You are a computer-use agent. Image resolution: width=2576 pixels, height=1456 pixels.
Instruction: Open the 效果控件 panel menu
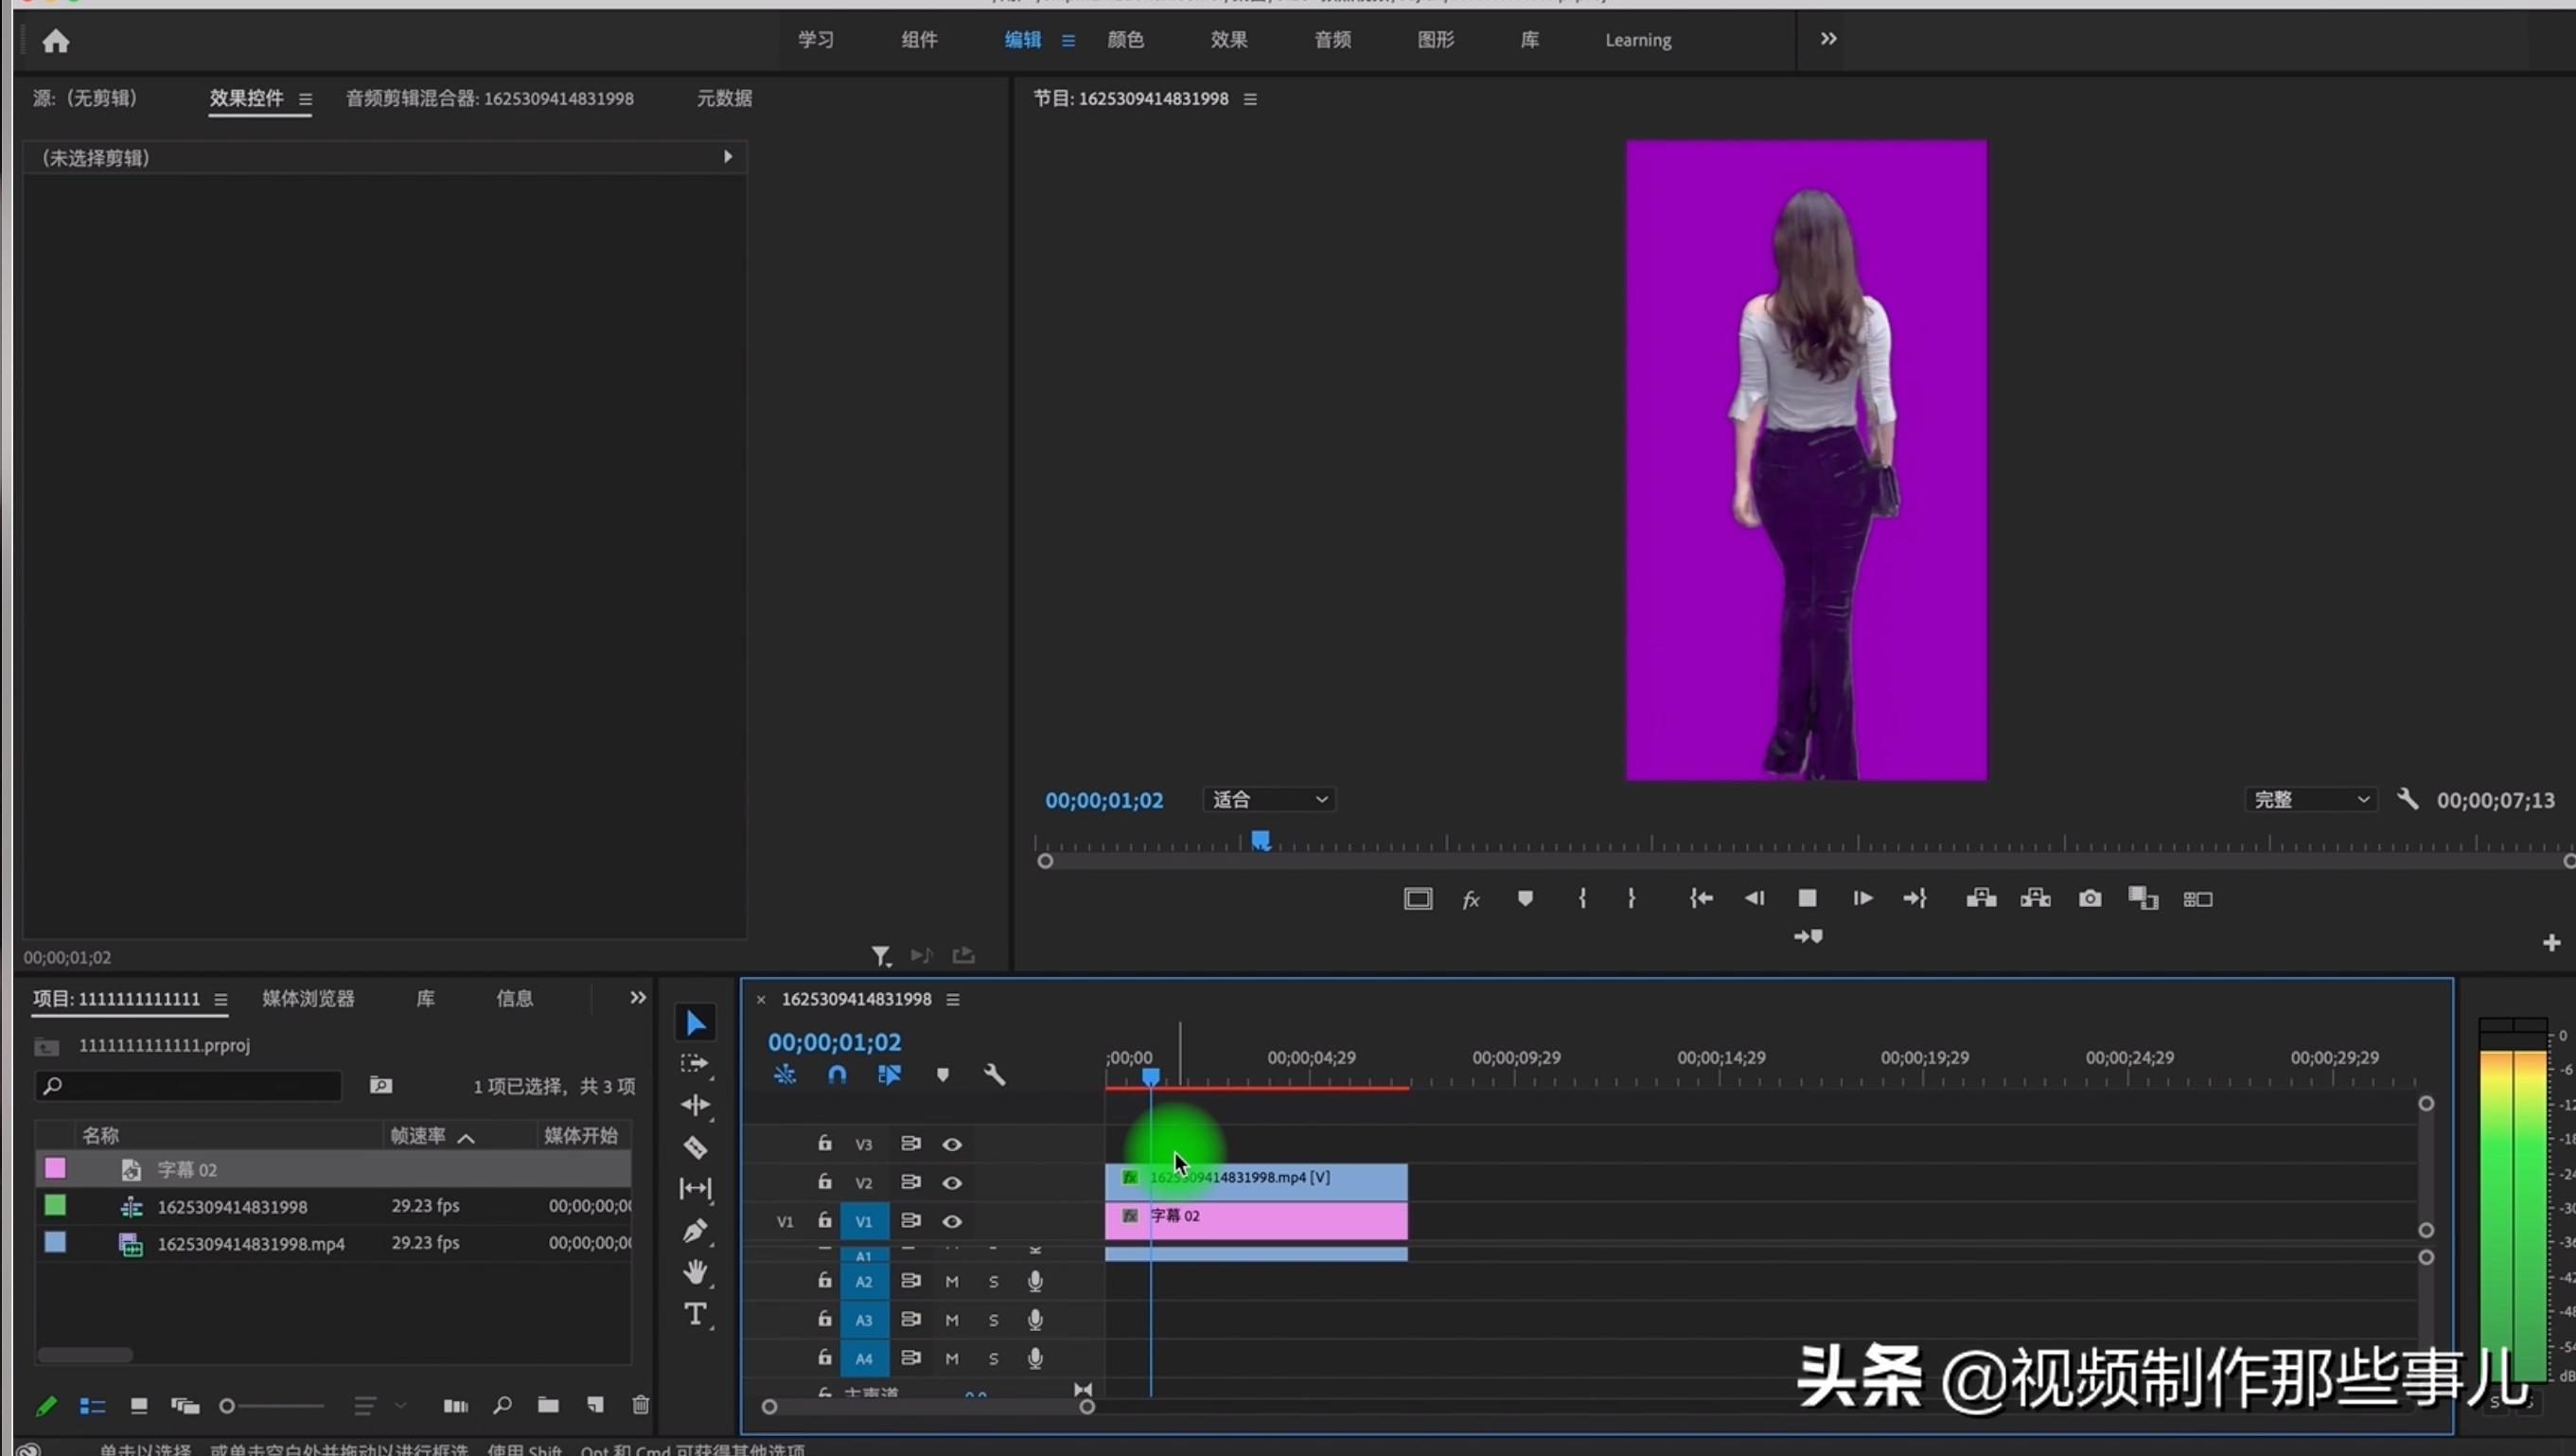[305, 99]
